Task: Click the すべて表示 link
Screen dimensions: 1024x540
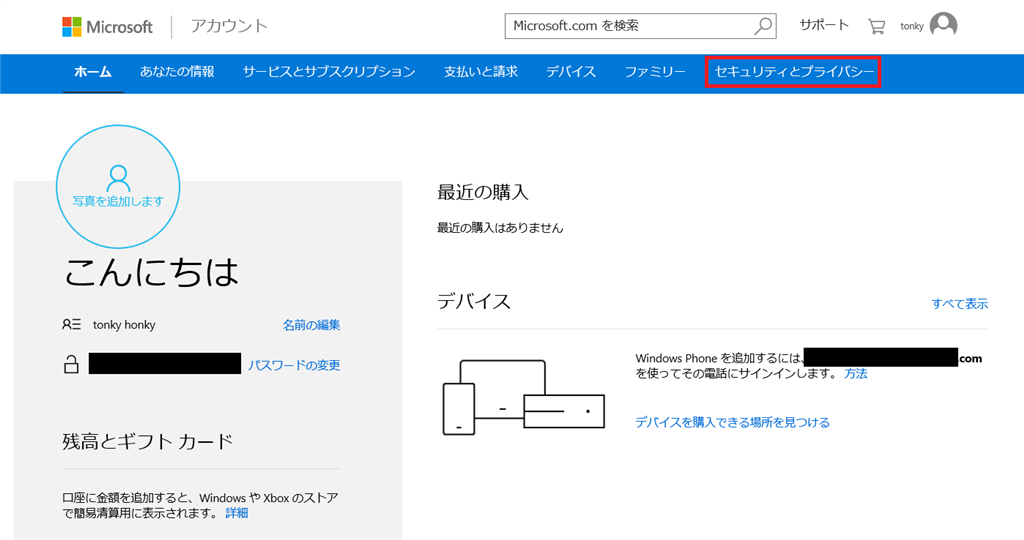Action: click(959, 304)
